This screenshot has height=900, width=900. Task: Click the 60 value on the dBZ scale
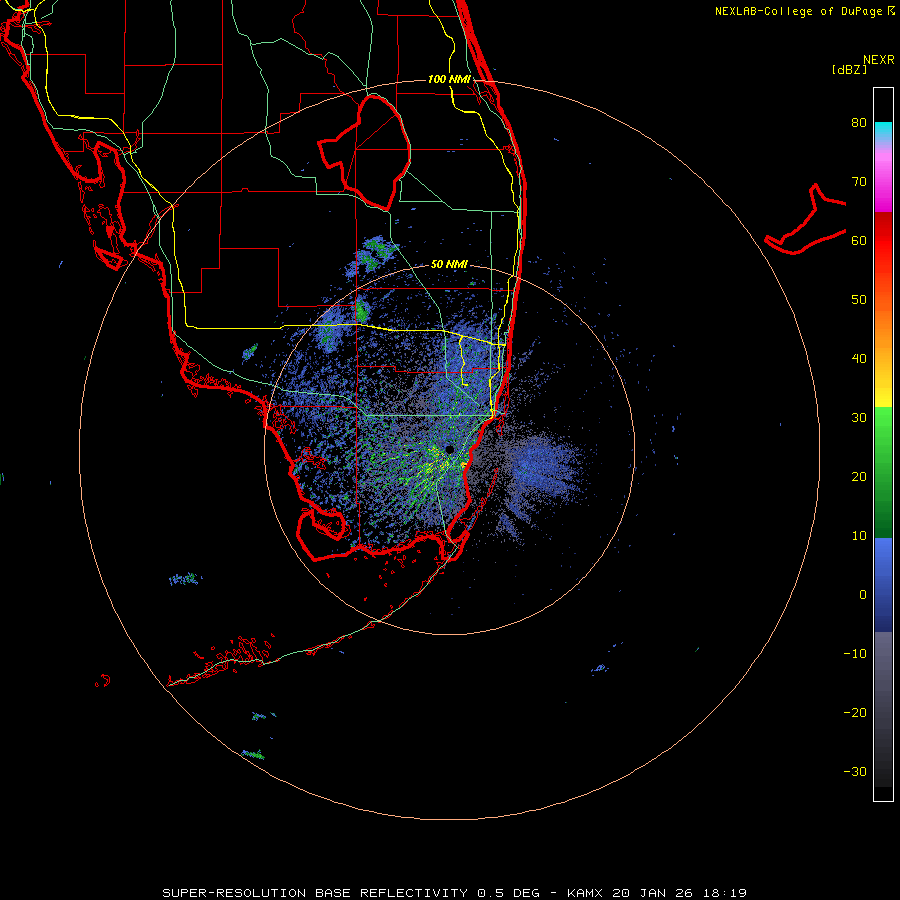pos(859,240)
